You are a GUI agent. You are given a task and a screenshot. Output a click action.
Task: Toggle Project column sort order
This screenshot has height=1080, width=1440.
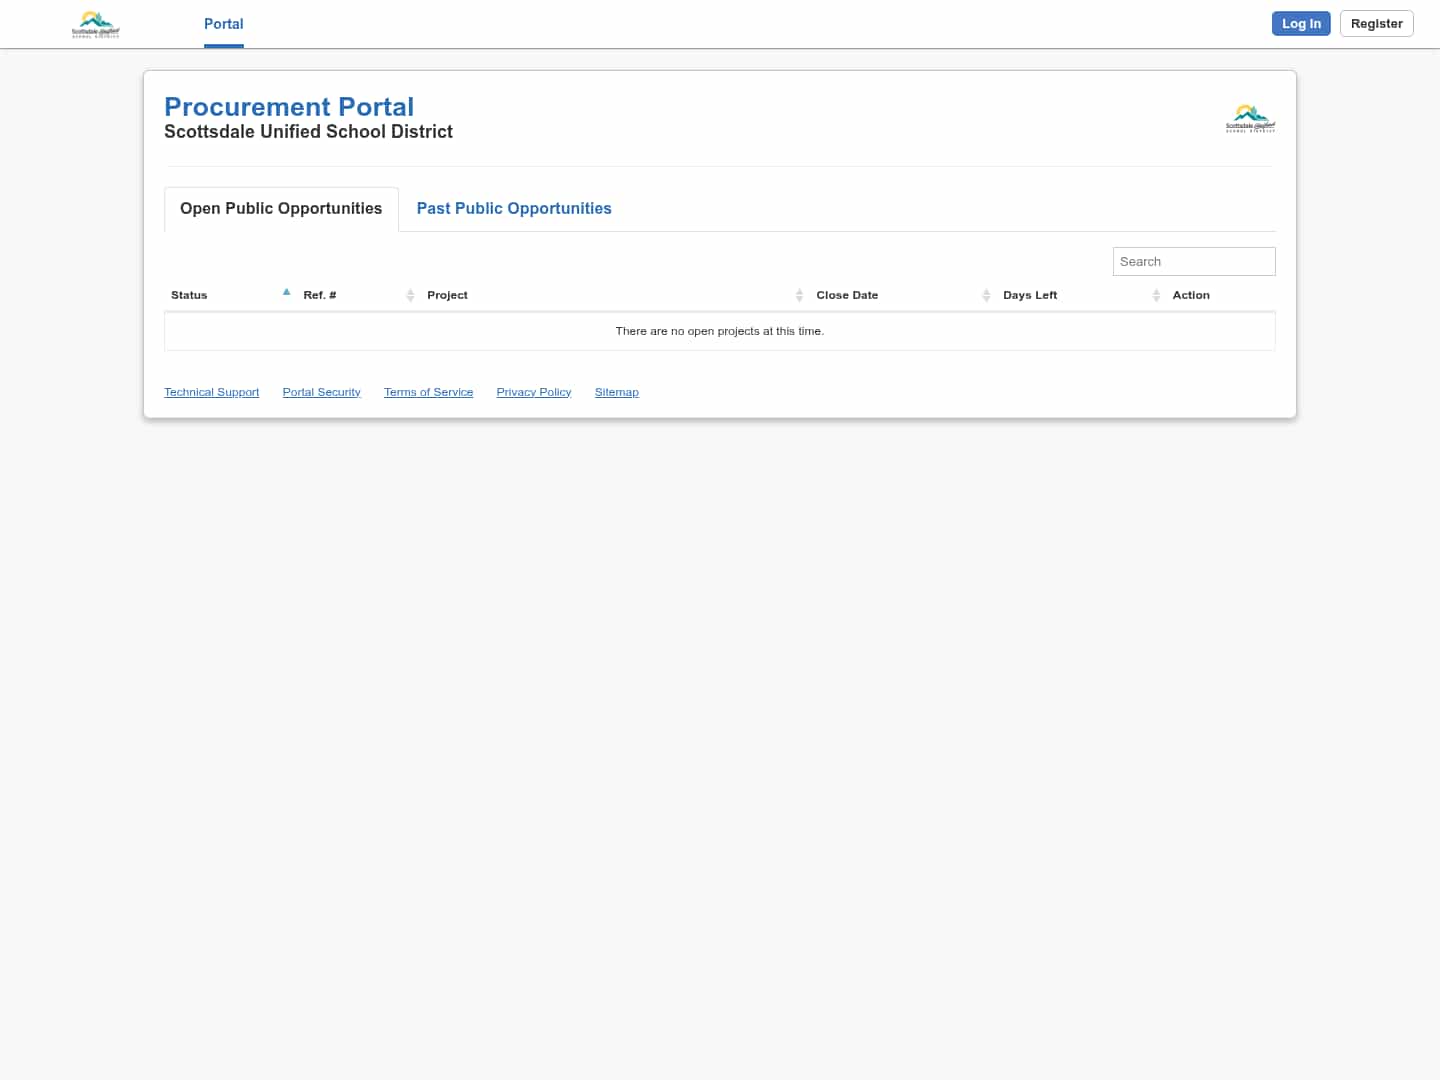[799, 294]
